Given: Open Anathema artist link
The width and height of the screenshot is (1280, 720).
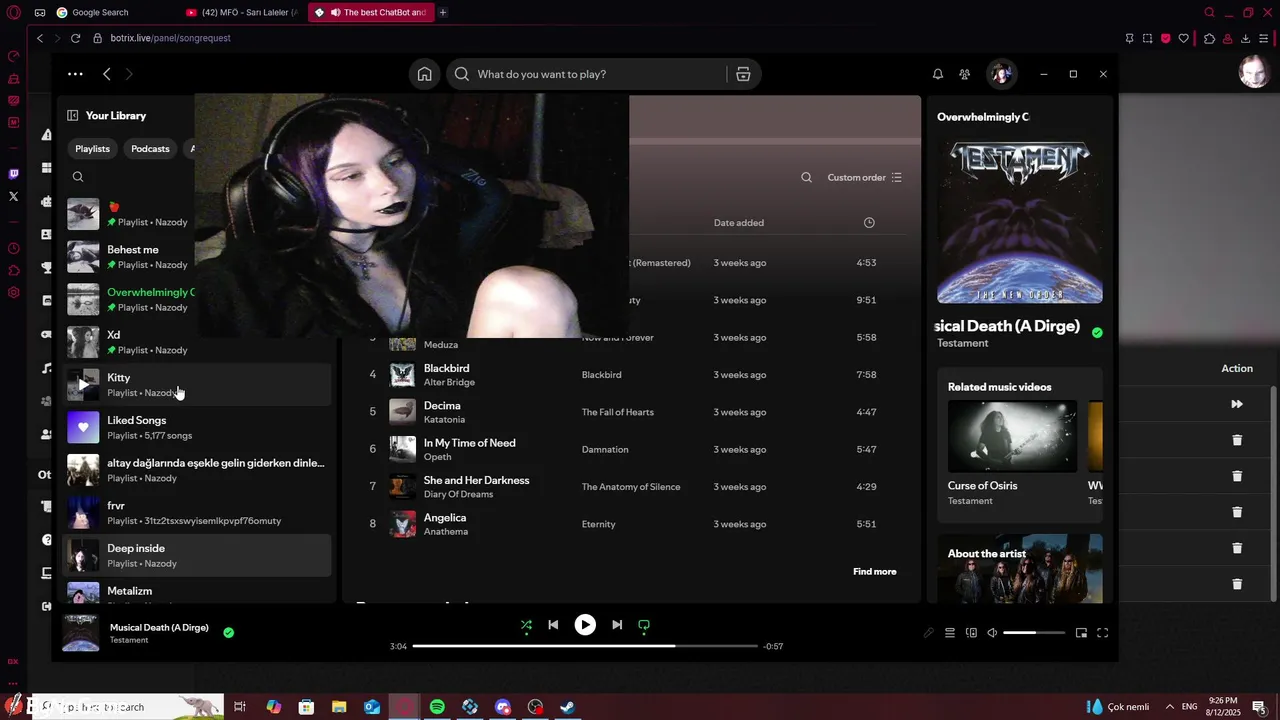Looking at the screenshot, I should click(x=446, y=532).
